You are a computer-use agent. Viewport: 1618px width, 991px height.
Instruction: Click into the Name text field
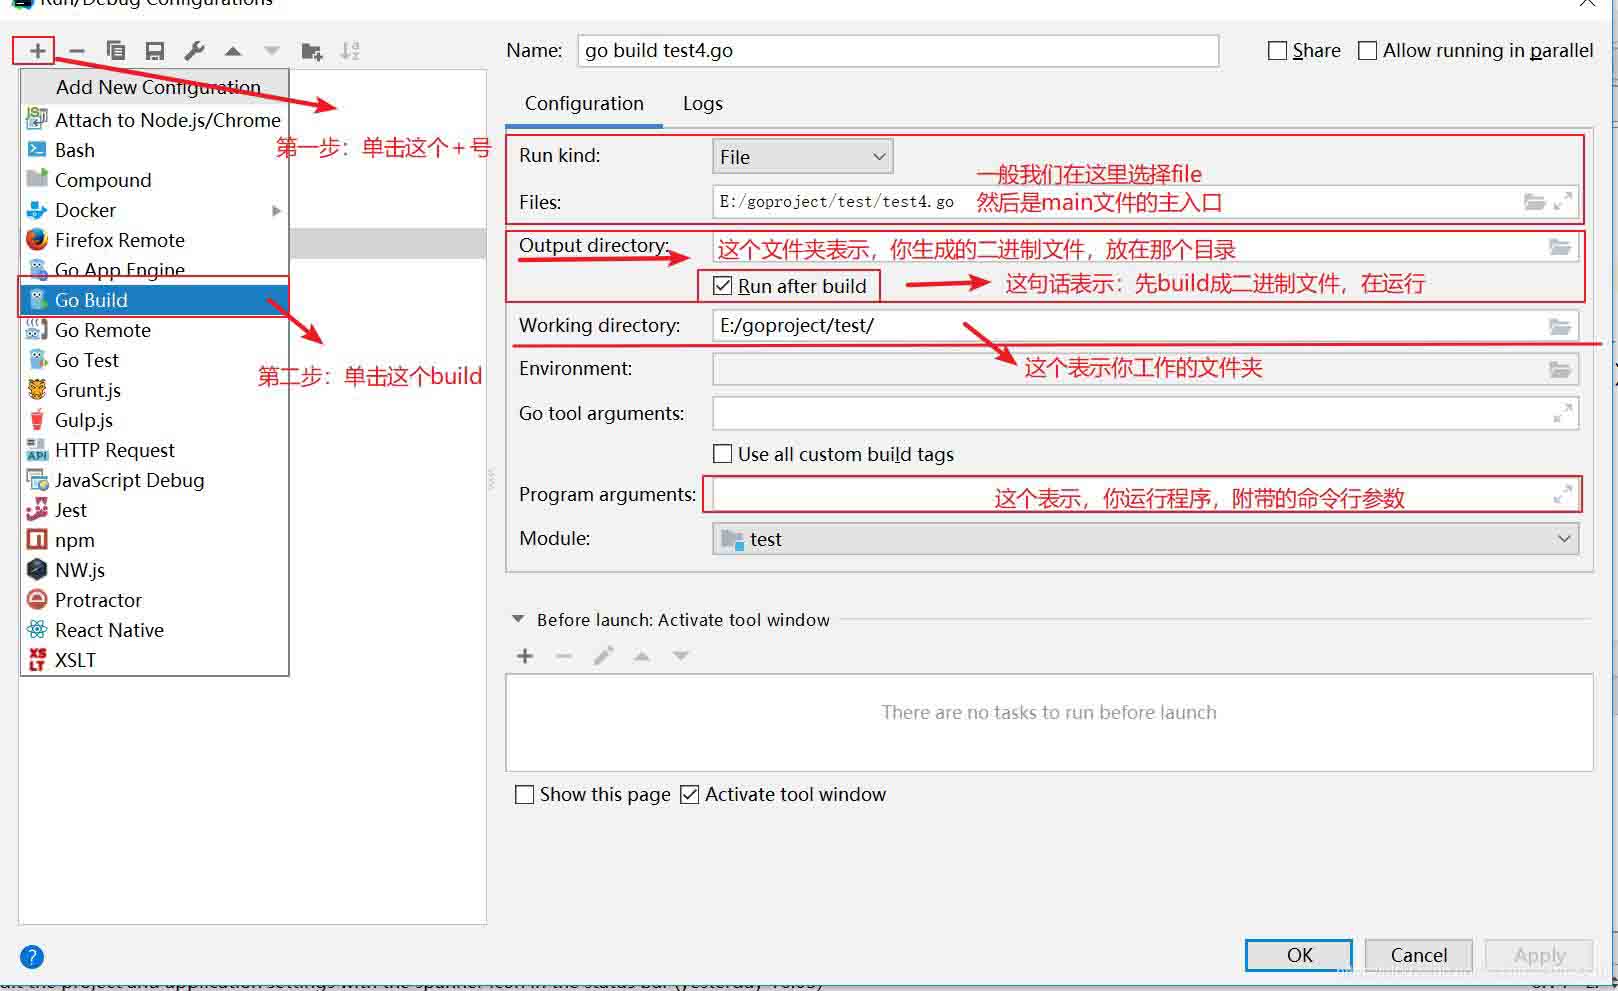(x=897, y=51)
